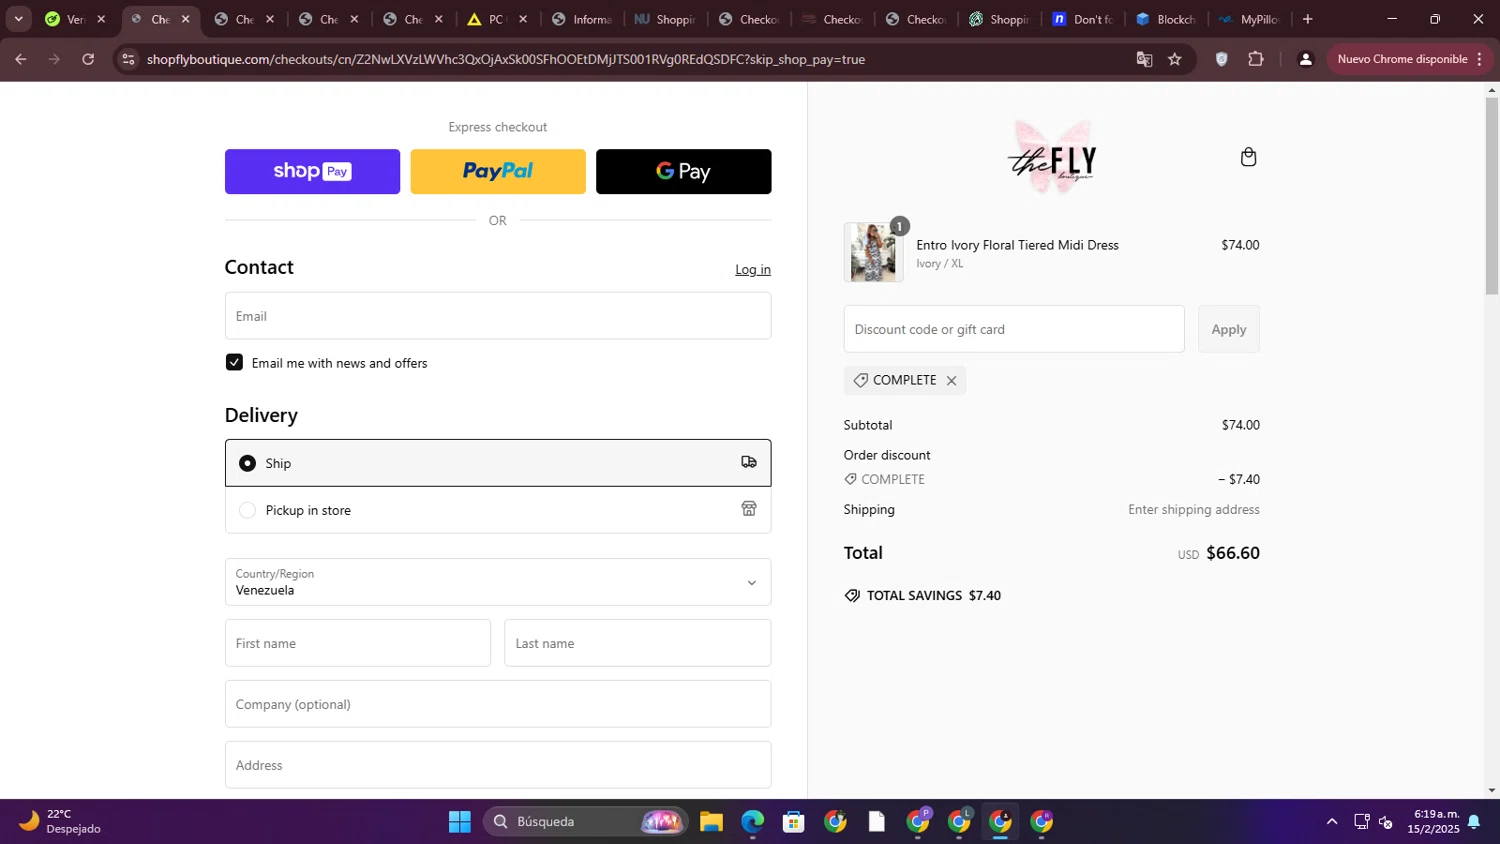
Task: Open the Chrome extensions puzzle icon
Action: pyautogui.click(x=1256, y=59)
